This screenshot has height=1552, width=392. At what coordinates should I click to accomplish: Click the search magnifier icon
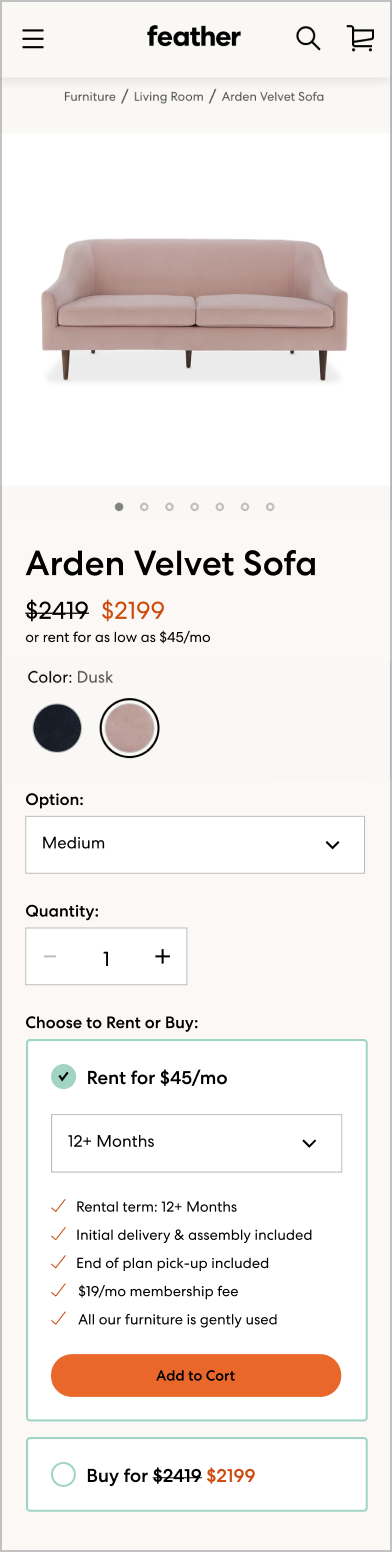click(308, 38)
